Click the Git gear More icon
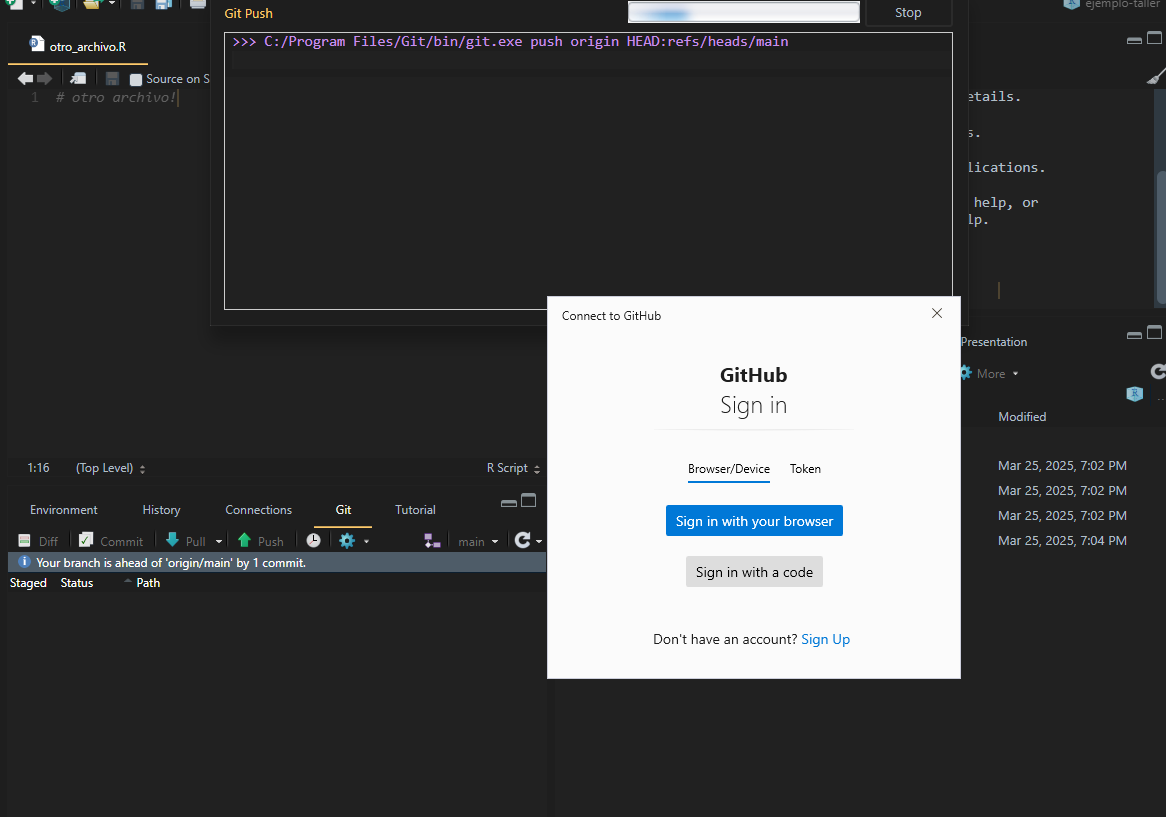 [347, 540]
